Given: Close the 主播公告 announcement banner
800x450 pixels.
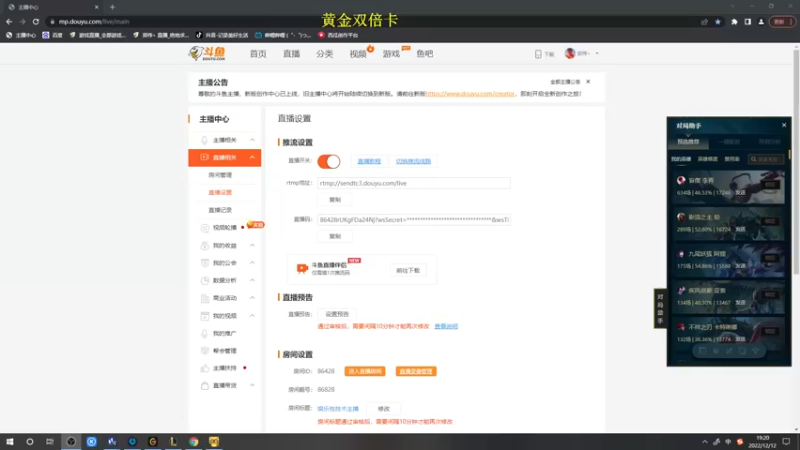Looking at the screenshot, I should click(588, 82).
